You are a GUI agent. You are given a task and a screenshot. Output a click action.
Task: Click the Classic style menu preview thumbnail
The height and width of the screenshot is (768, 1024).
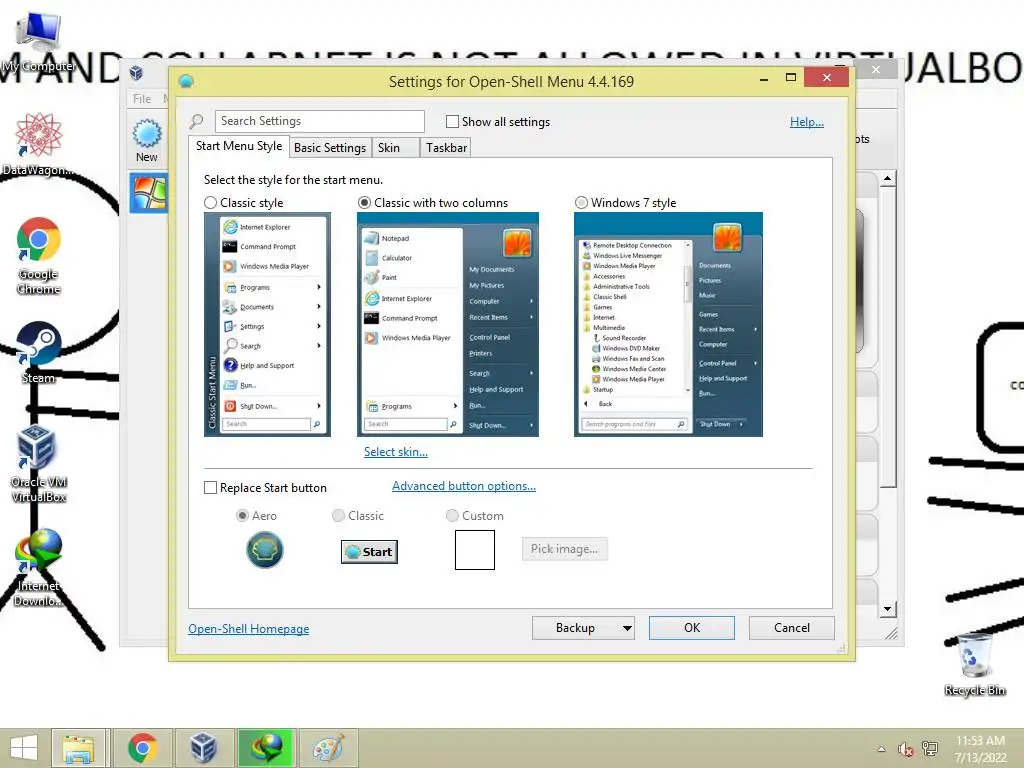(x=267, y=325)
